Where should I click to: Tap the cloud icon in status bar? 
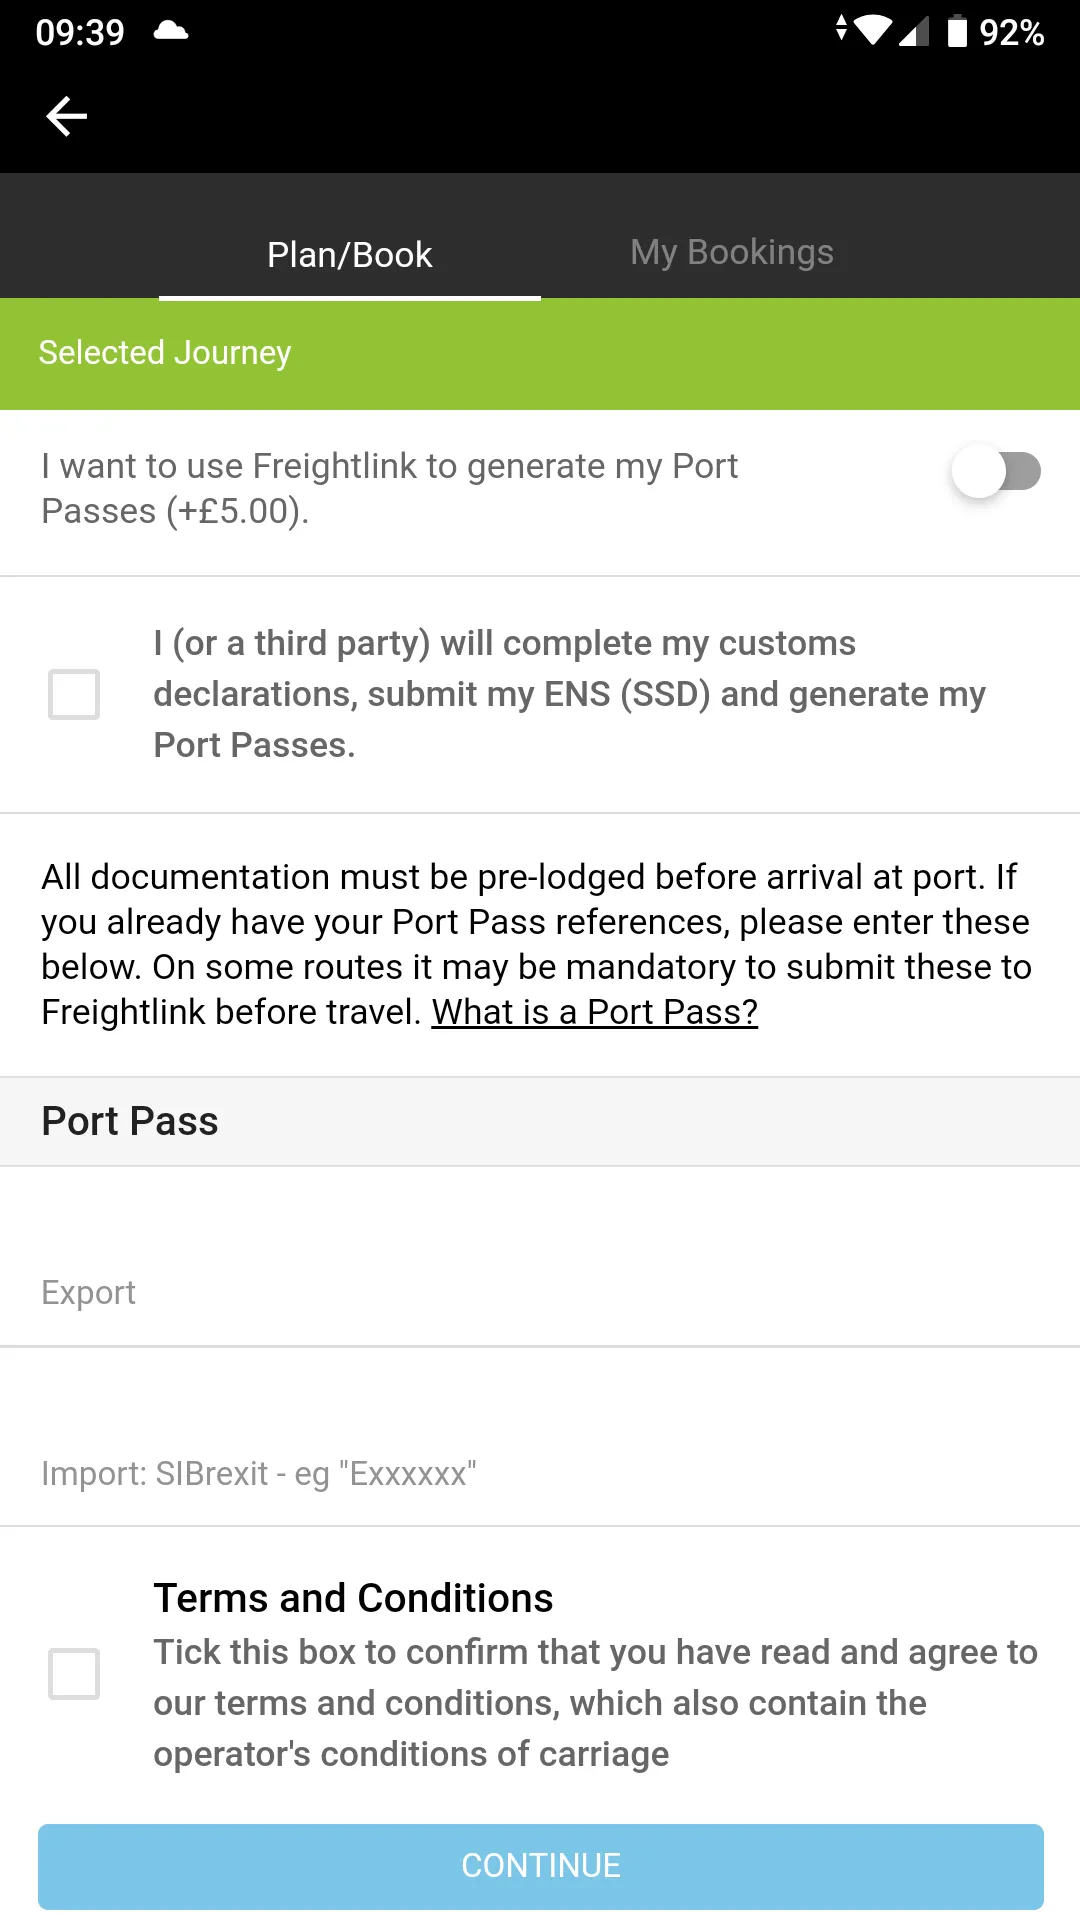point(171,31)
